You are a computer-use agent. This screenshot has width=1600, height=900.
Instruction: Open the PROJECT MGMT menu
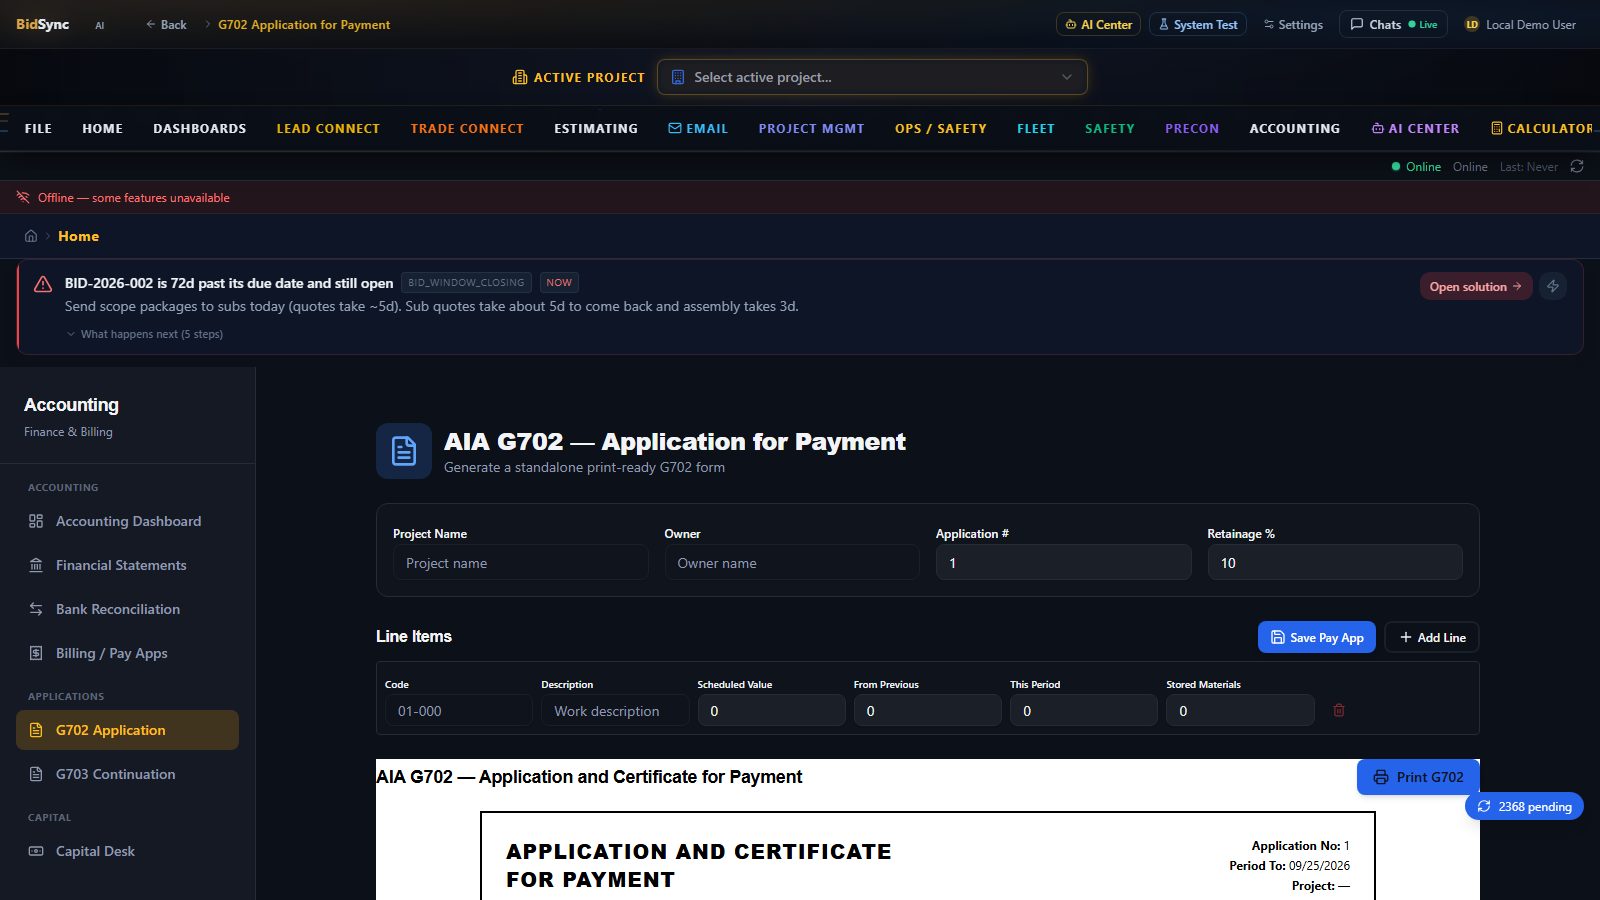coord(811,128)
